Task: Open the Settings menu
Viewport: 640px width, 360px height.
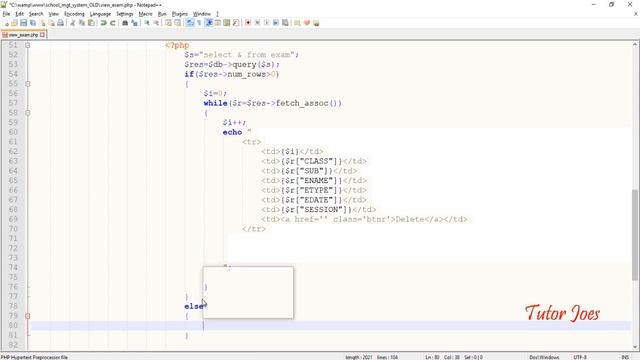Action: click(124, 14)
